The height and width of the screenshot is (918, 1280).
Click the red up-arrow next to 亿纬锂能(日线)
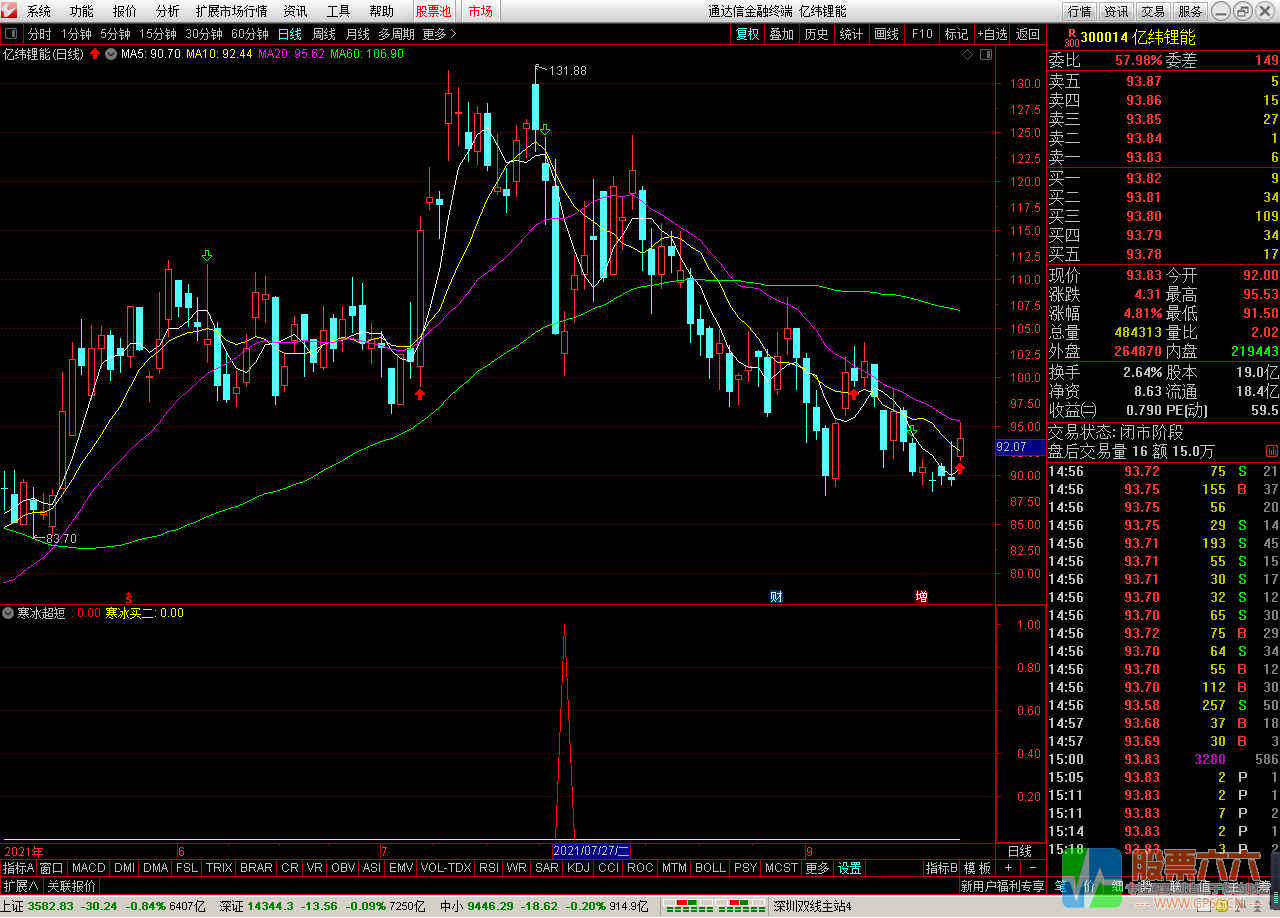pos(95,54)
